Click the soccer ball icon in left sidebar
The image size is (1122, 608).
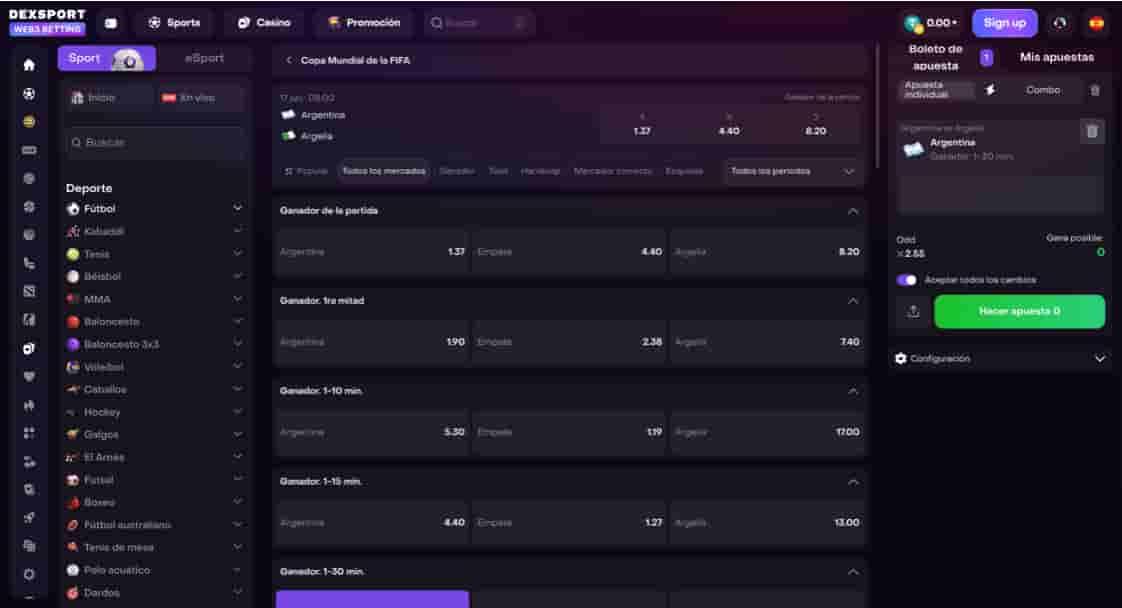pyautogui.click(x=29, y=94)
